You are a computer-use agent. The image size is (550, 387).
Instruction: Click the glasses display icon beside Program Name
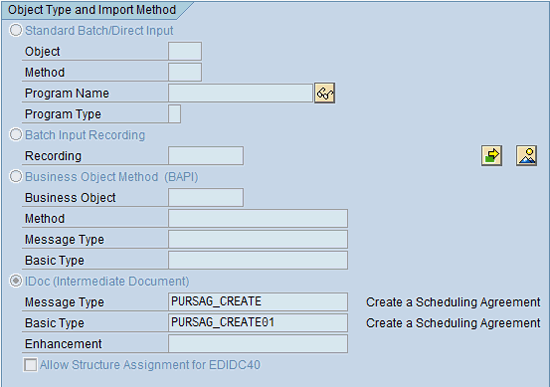(x=324, y=93)
